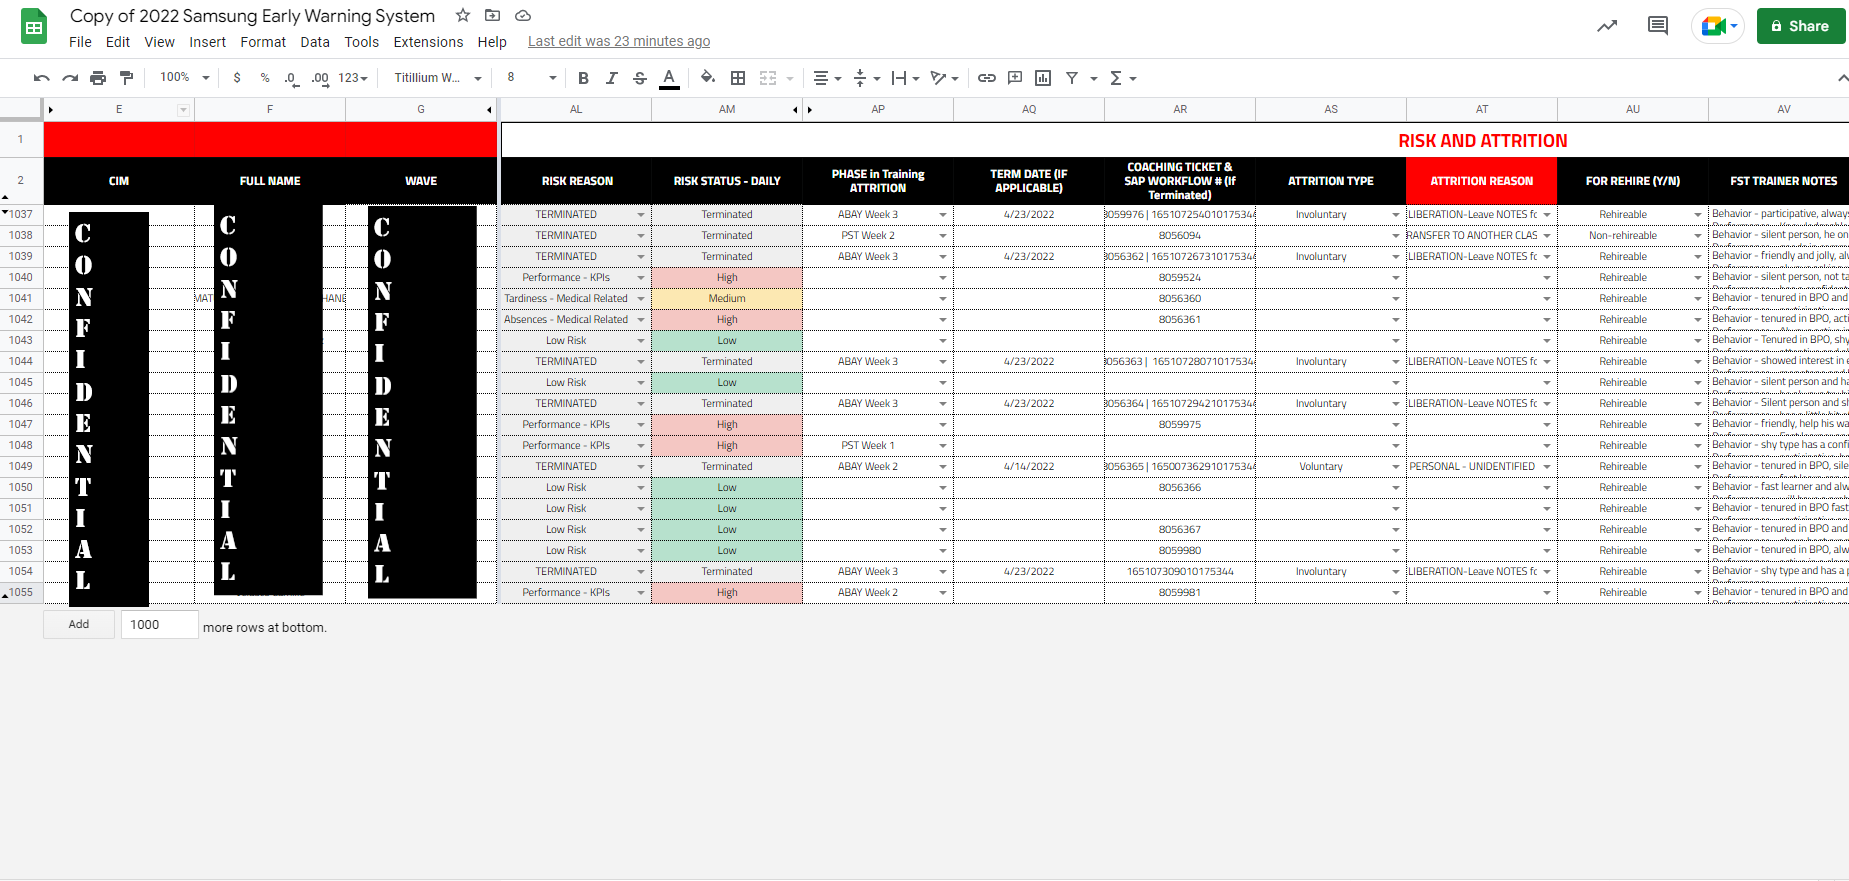Open the File menu
Screen dimensions: 1849x881
[x=80, y=42]
